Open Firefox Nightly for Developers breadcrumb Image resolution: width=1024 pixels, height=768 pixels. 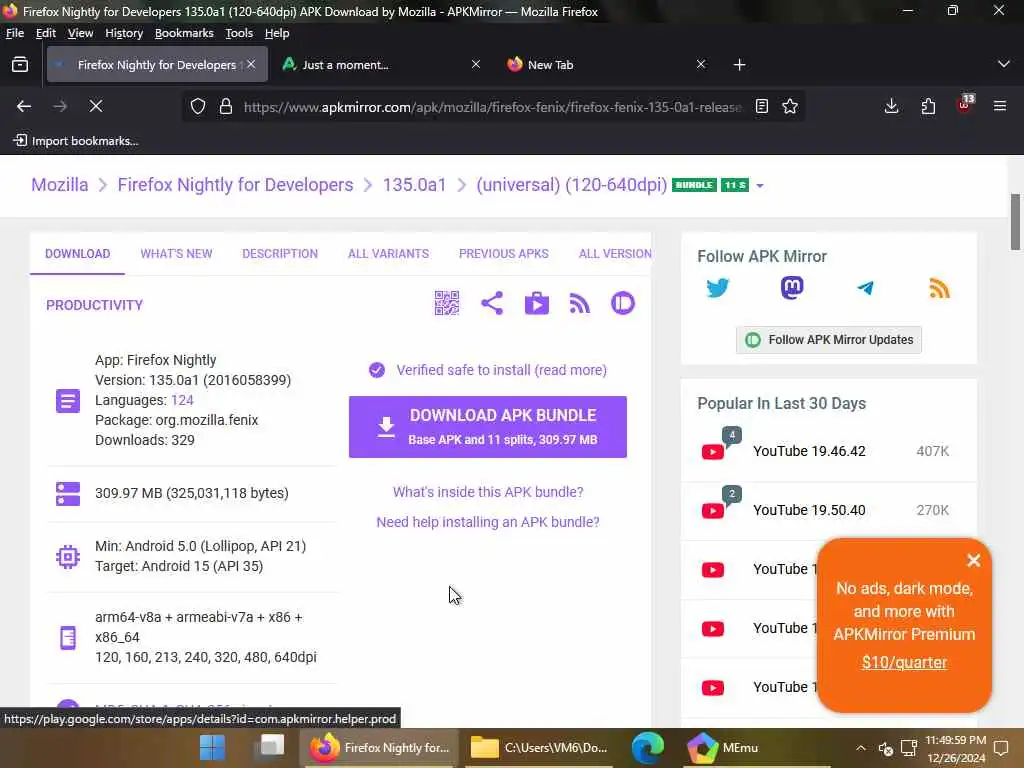pos(235,185)
